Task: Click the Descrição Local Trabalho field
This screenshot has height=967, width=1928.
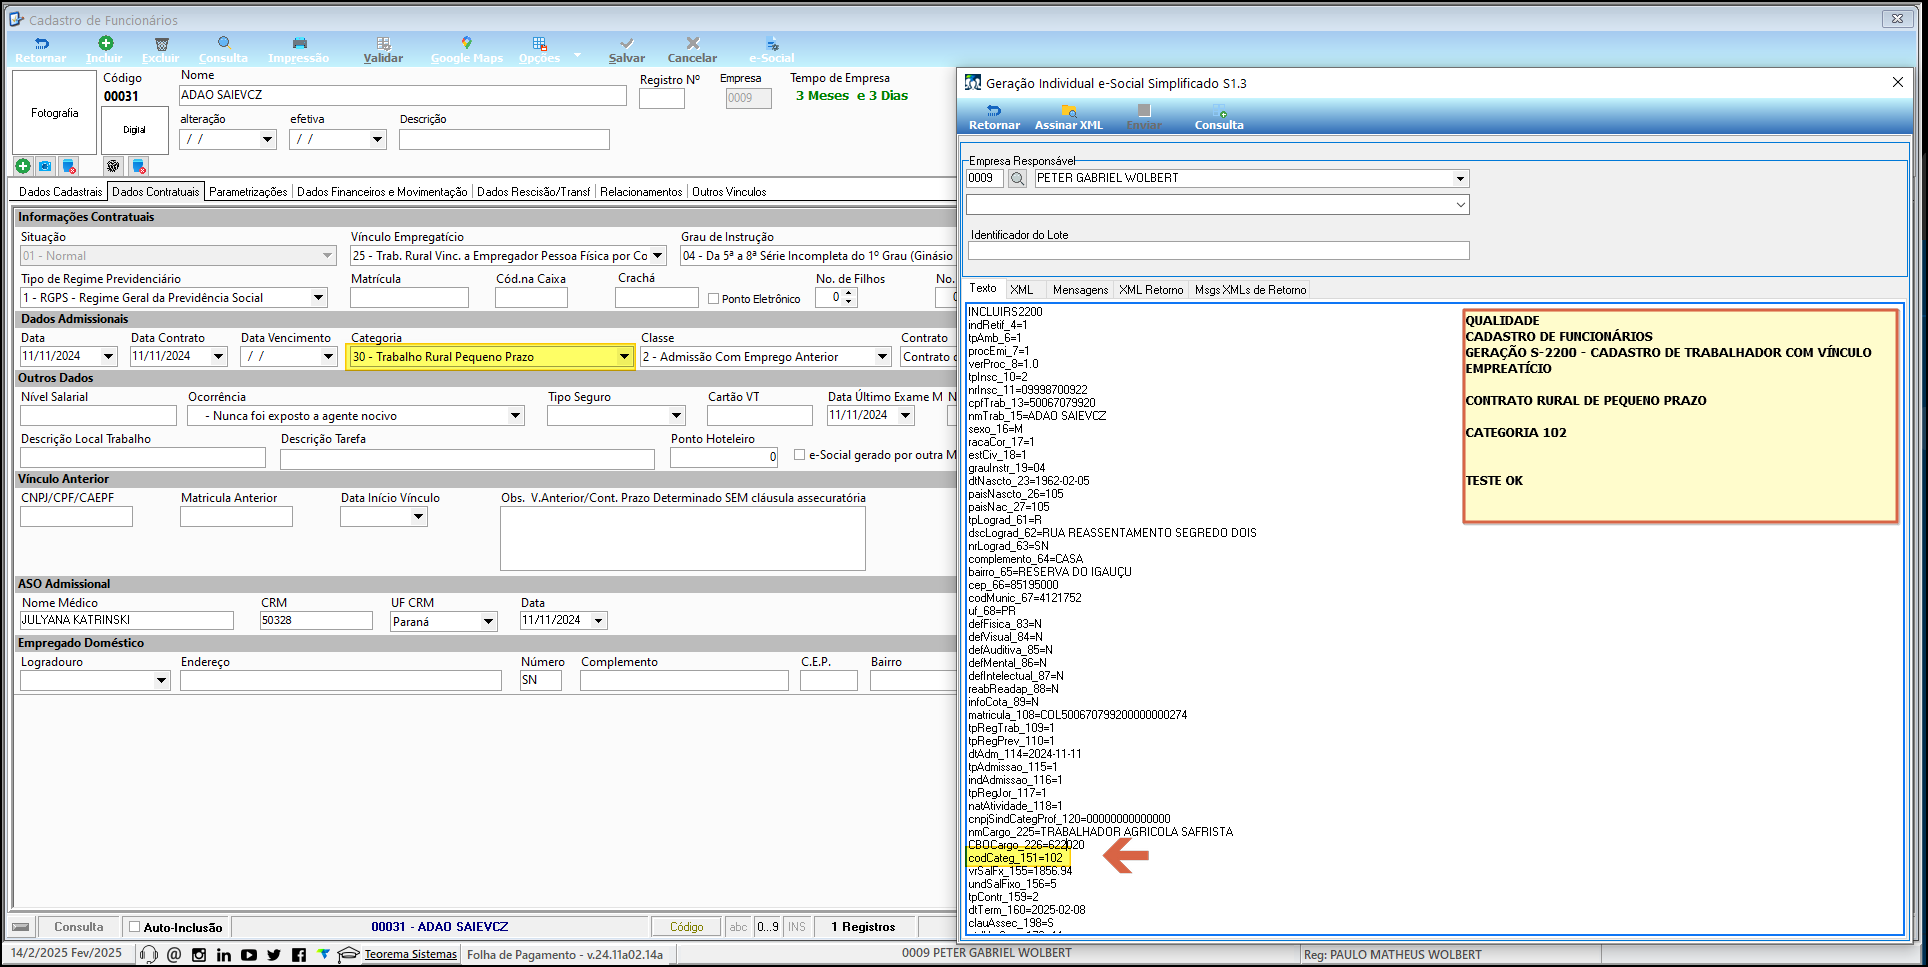Action: (x=143, y=457)
